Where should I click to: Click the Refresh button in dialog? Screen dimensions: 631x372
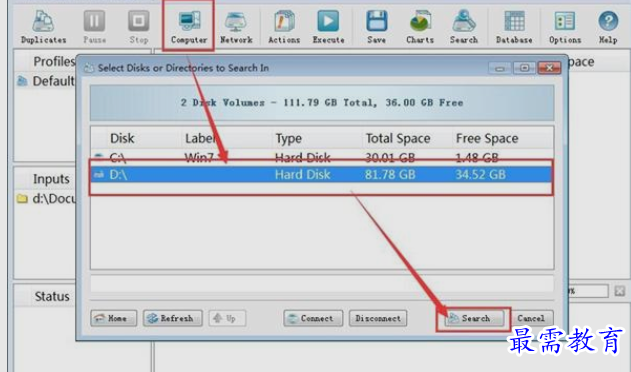(173, 318)
